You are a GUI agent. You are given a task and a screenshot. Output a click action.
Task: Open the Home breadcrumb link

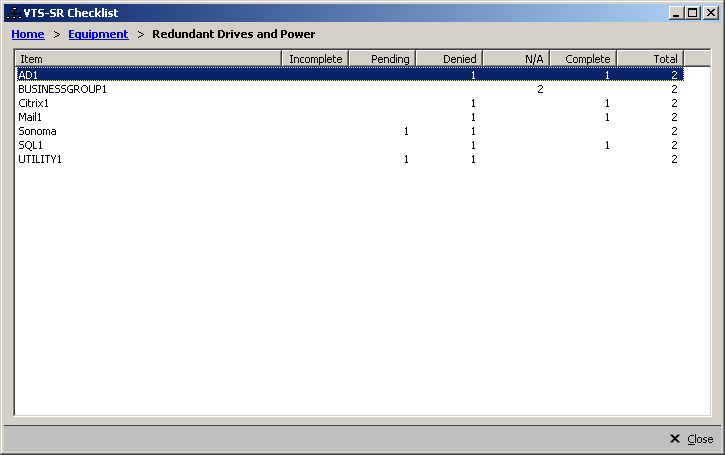[x=27, y=34]
